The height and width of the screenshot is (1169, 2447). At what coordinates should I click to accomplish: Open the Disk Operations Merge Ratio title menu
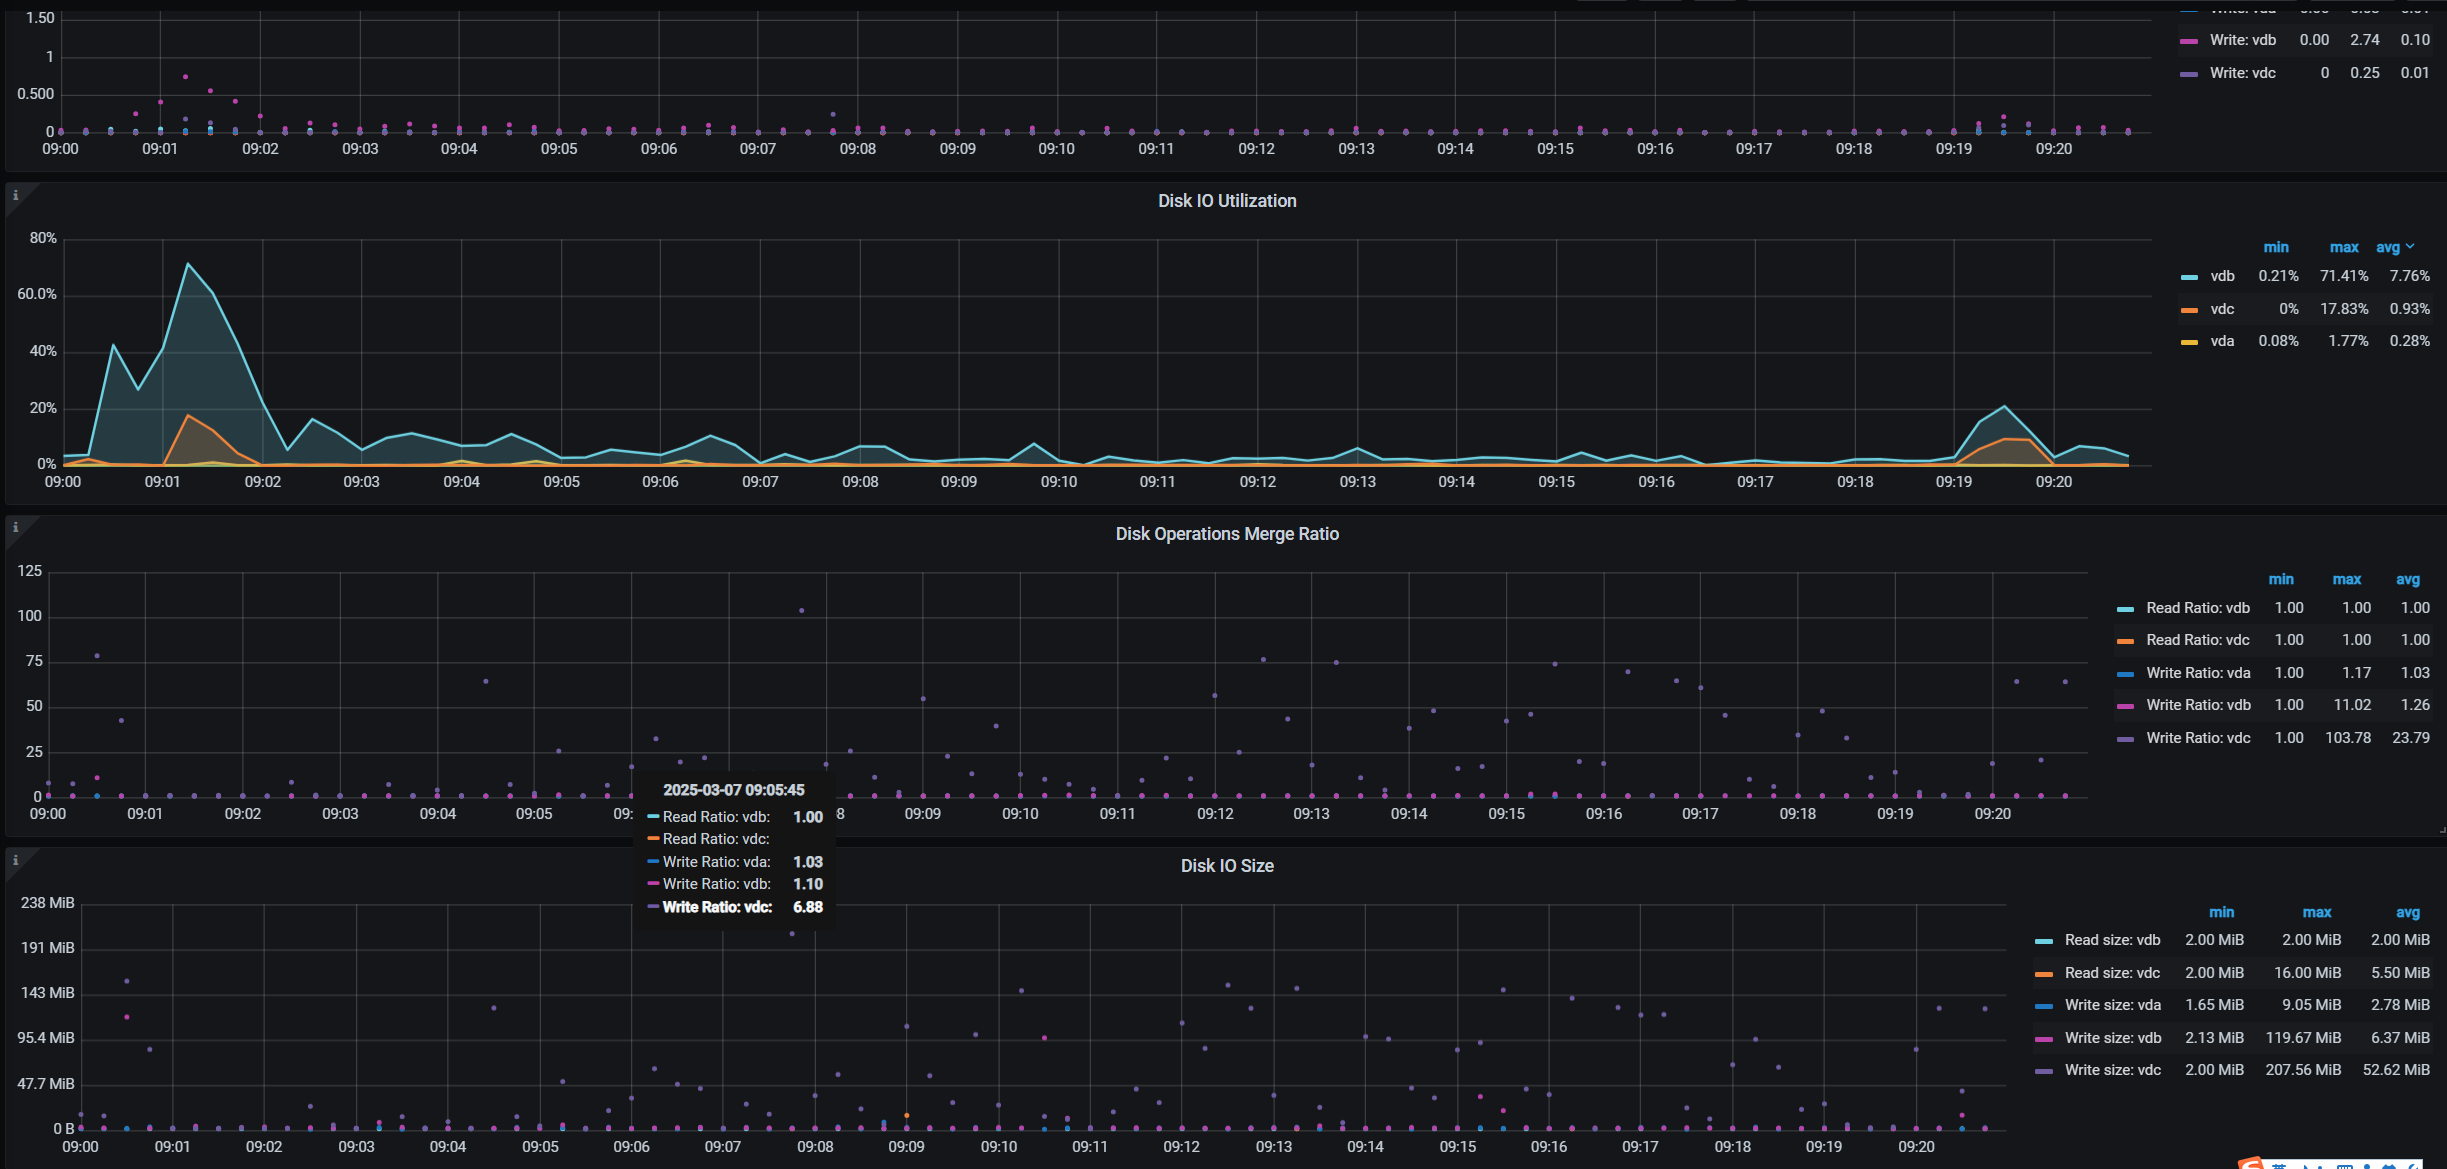click(x=1227, y=534)
